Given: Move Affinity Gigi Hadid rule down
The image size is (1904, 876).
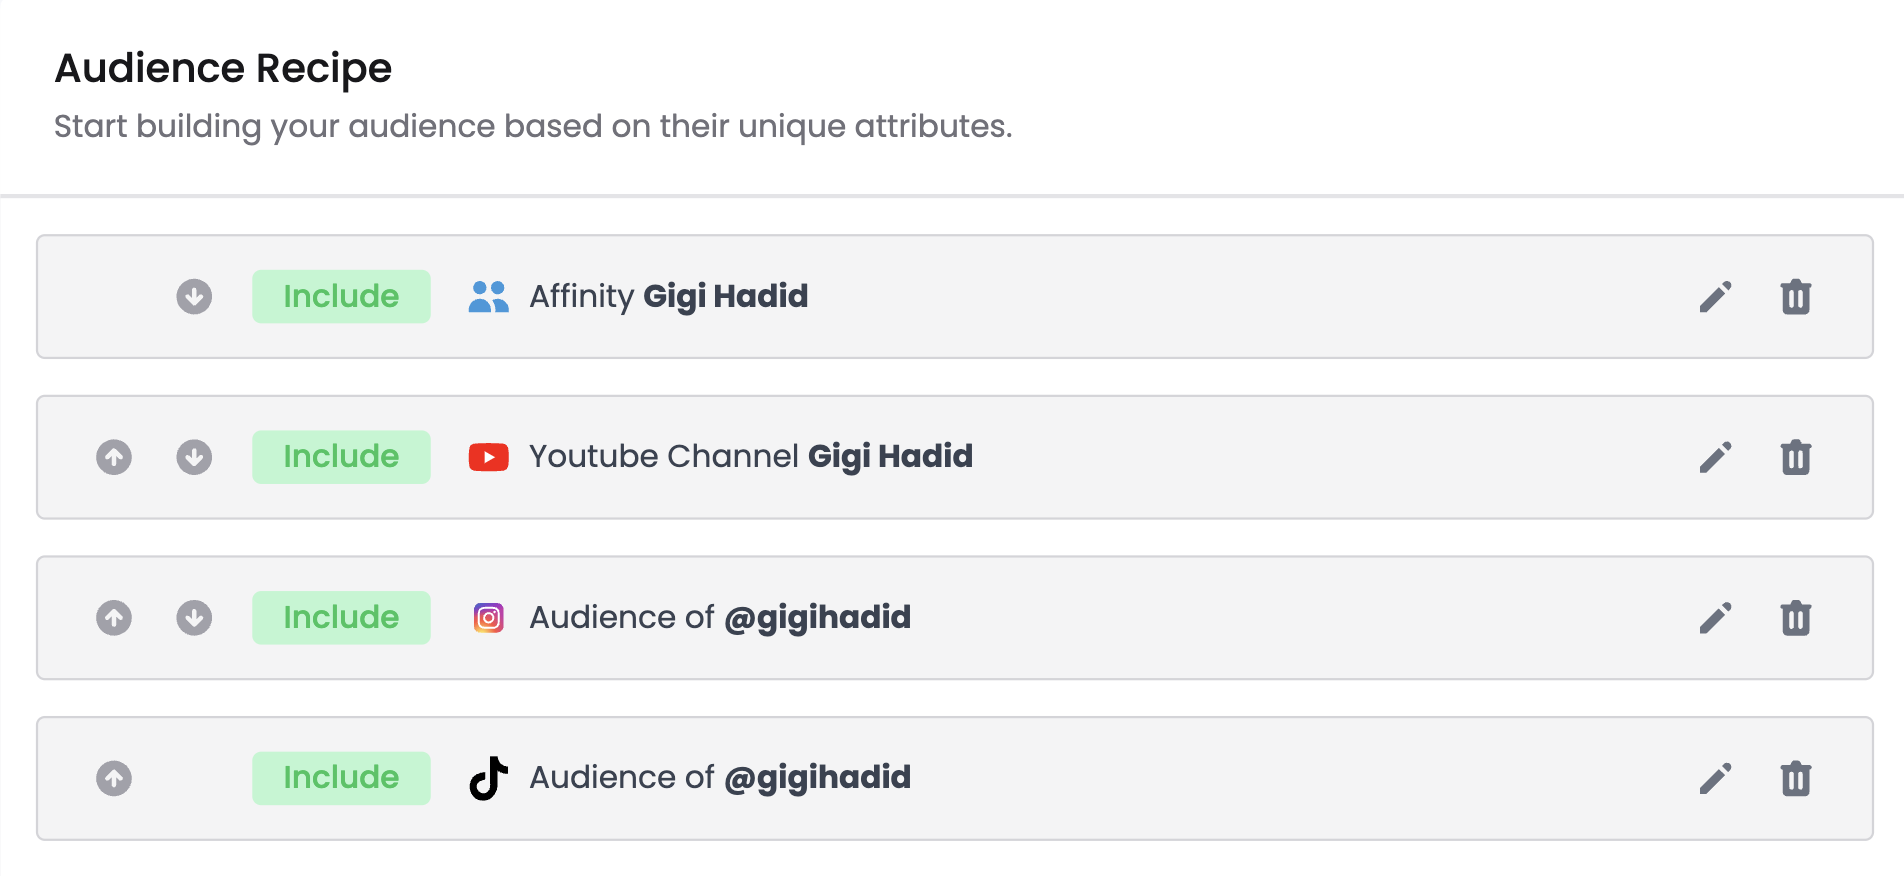Looking at the screenshot, I should pos(194,297).
